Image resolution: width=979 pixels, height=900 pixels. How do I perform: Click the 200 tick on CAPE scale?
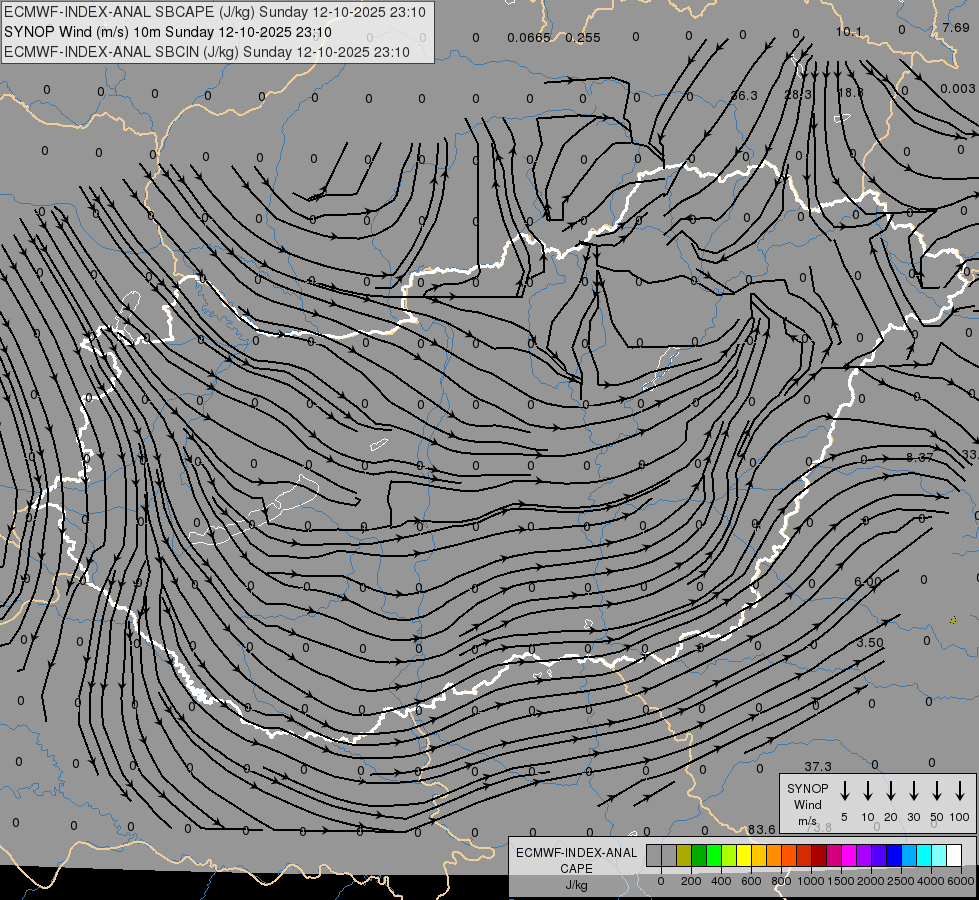click(691, 881)
